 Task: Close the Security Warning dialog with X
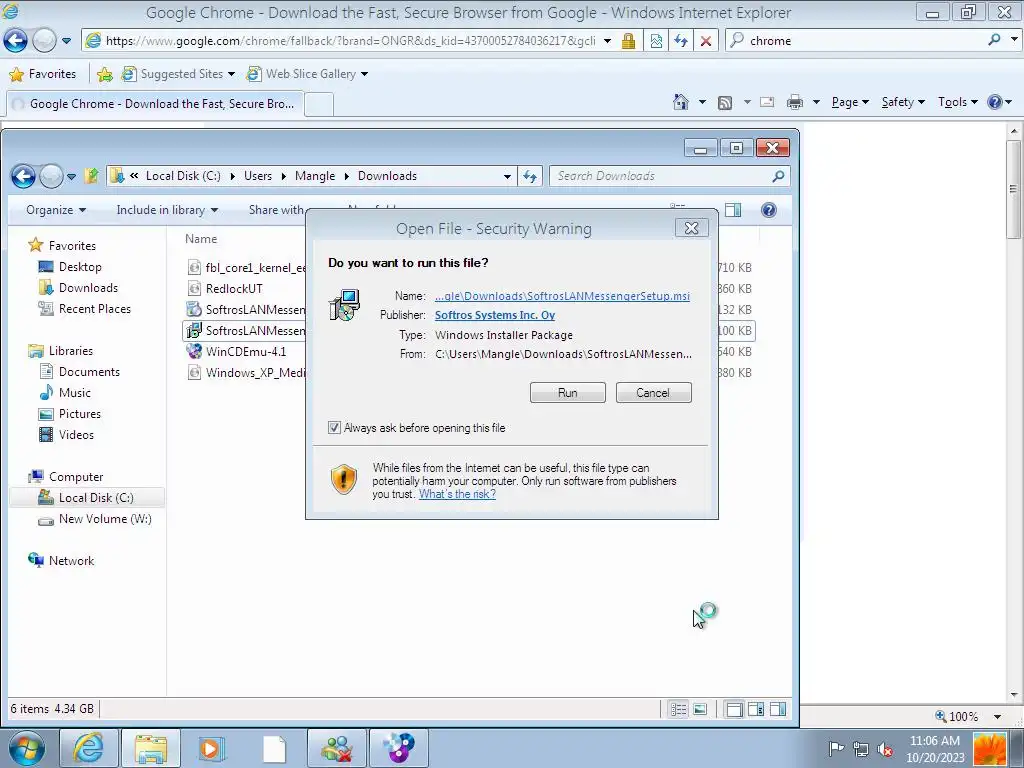click(x=691, y=228)
